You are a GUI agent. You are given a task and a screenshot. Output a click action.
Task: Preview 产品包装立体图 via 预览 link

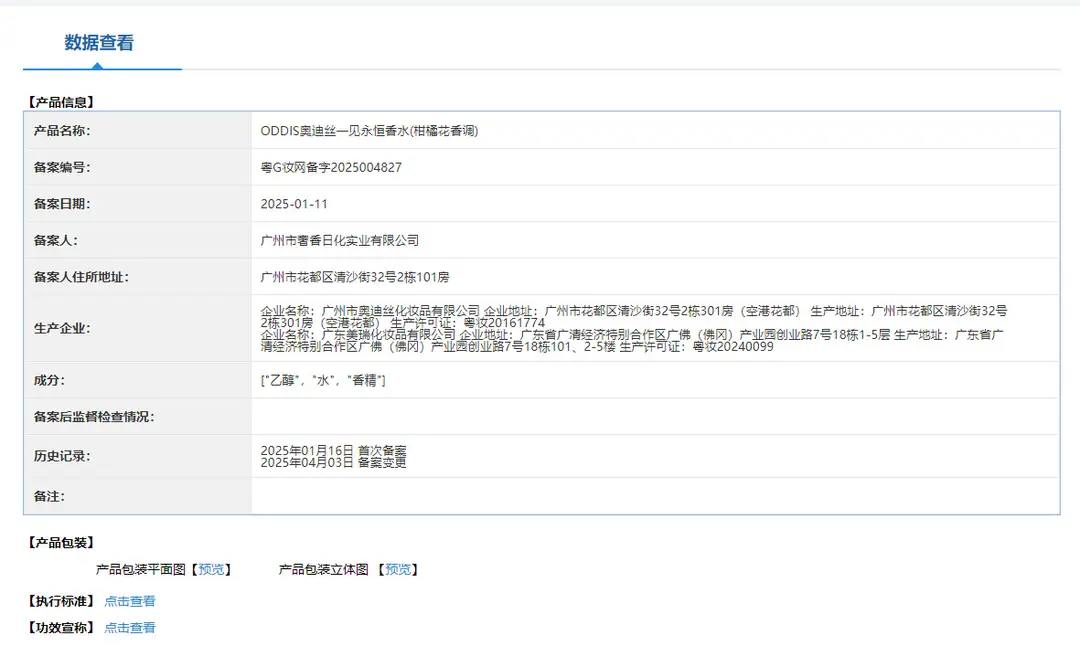[x=397, y=569]
